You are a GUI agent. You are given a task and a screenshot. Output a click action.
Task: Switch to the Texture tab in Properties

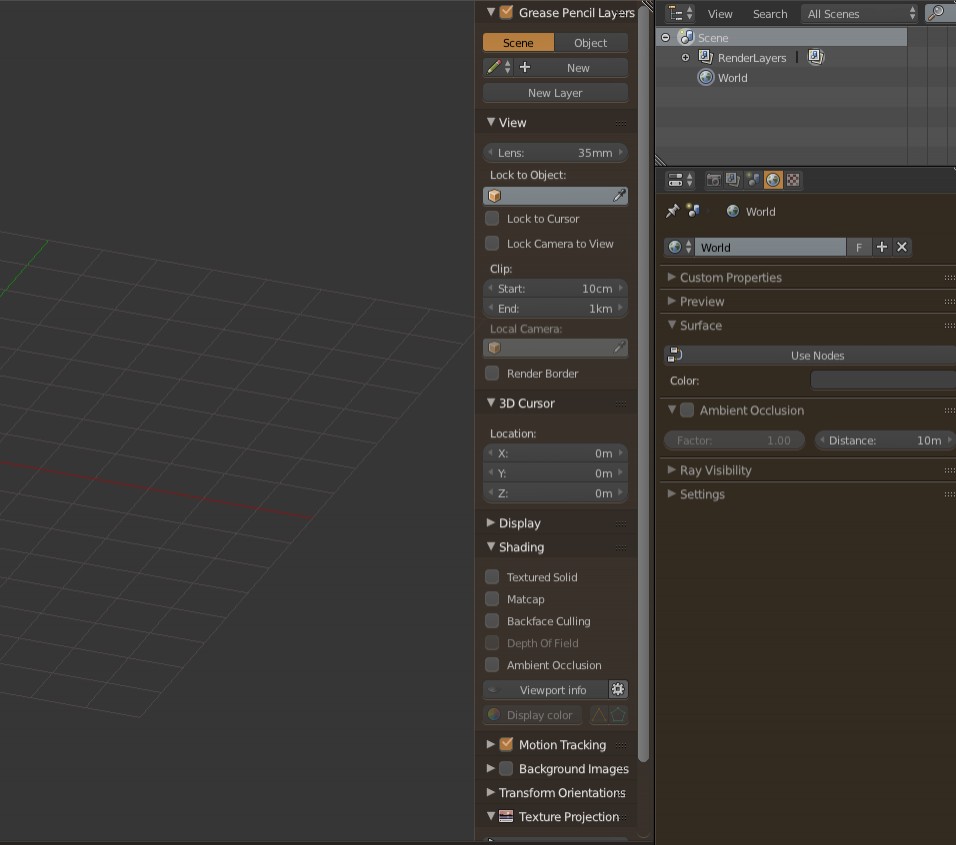pyautogui.click(x=793, y=180)
